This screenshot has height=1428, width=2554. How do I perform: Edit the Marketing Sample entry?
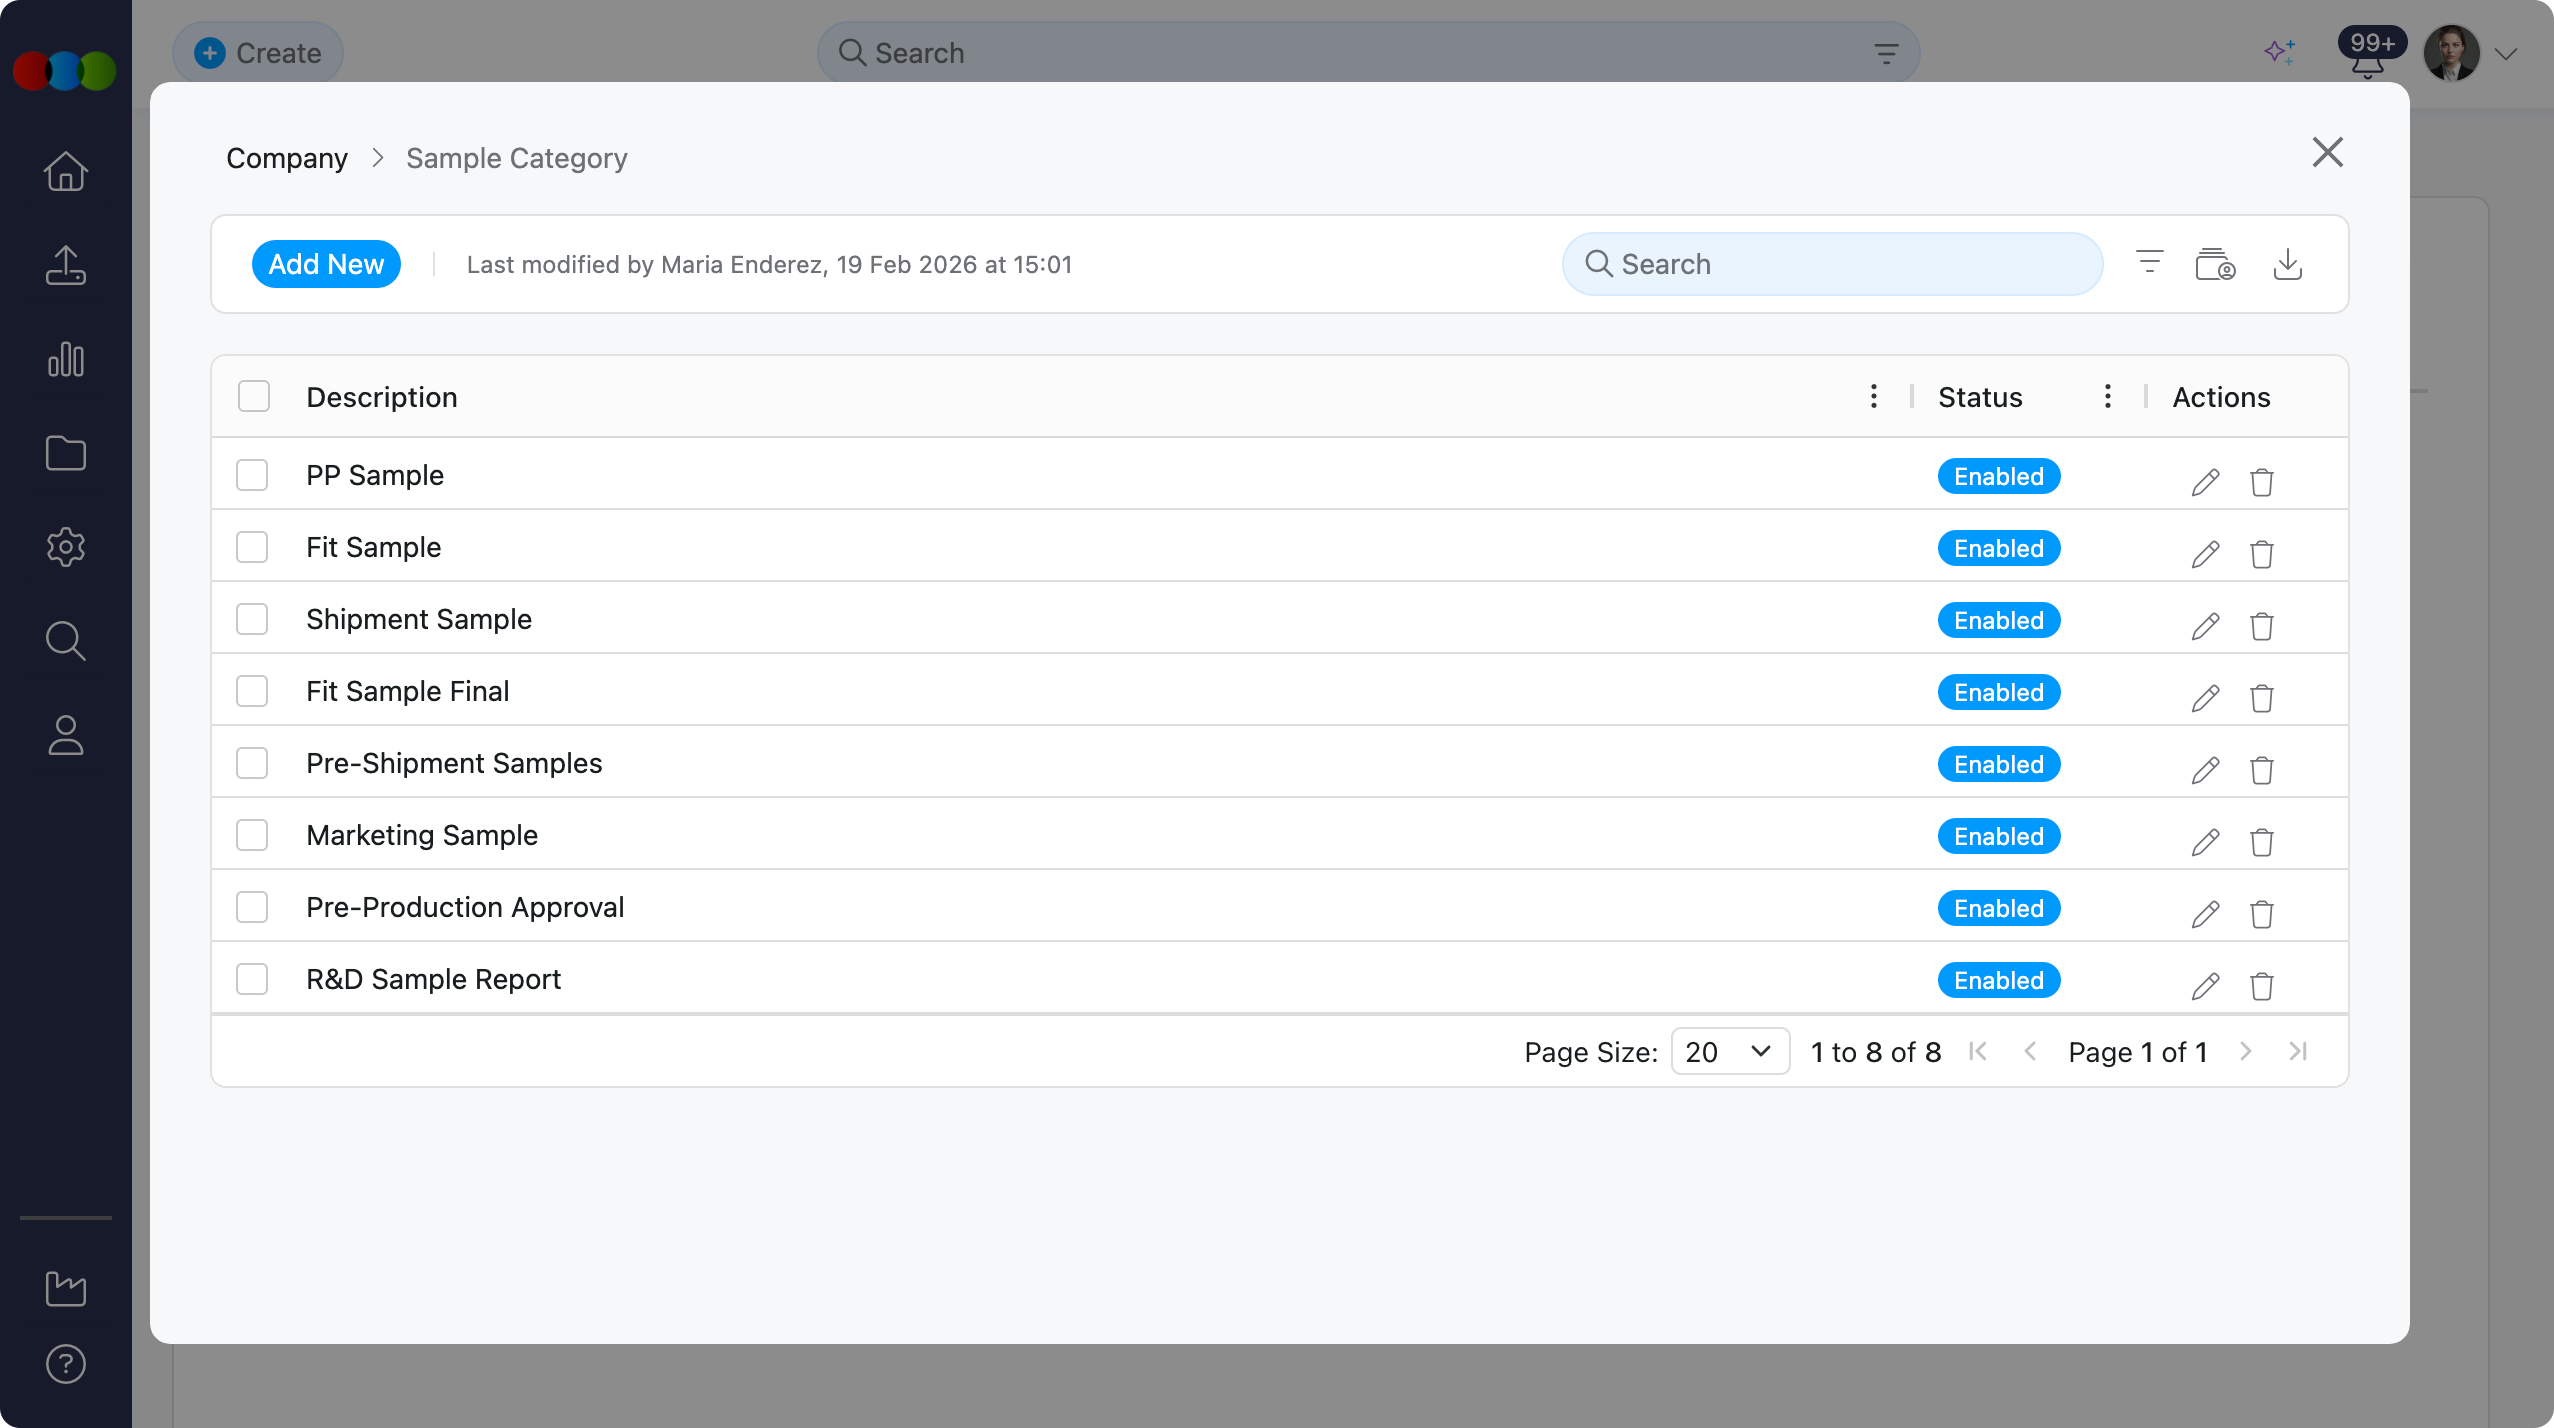(2205, 842)
